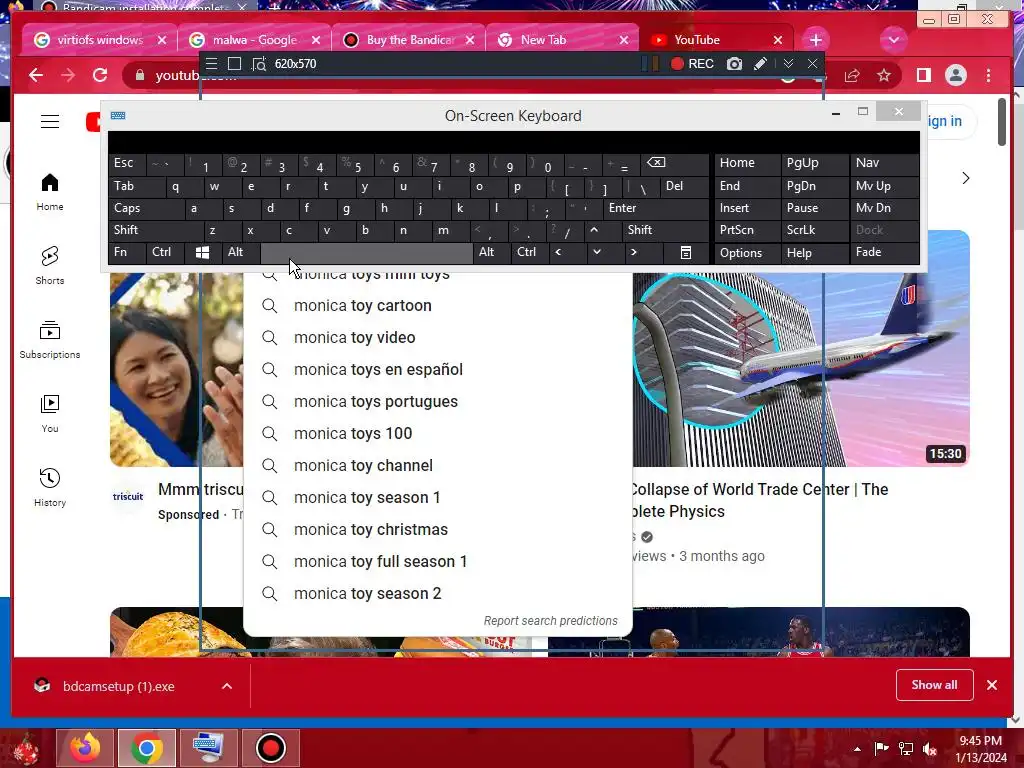1024x768 pixels.
Task: Open the Chrome tab search dropdown
Action: coord(893,40)
